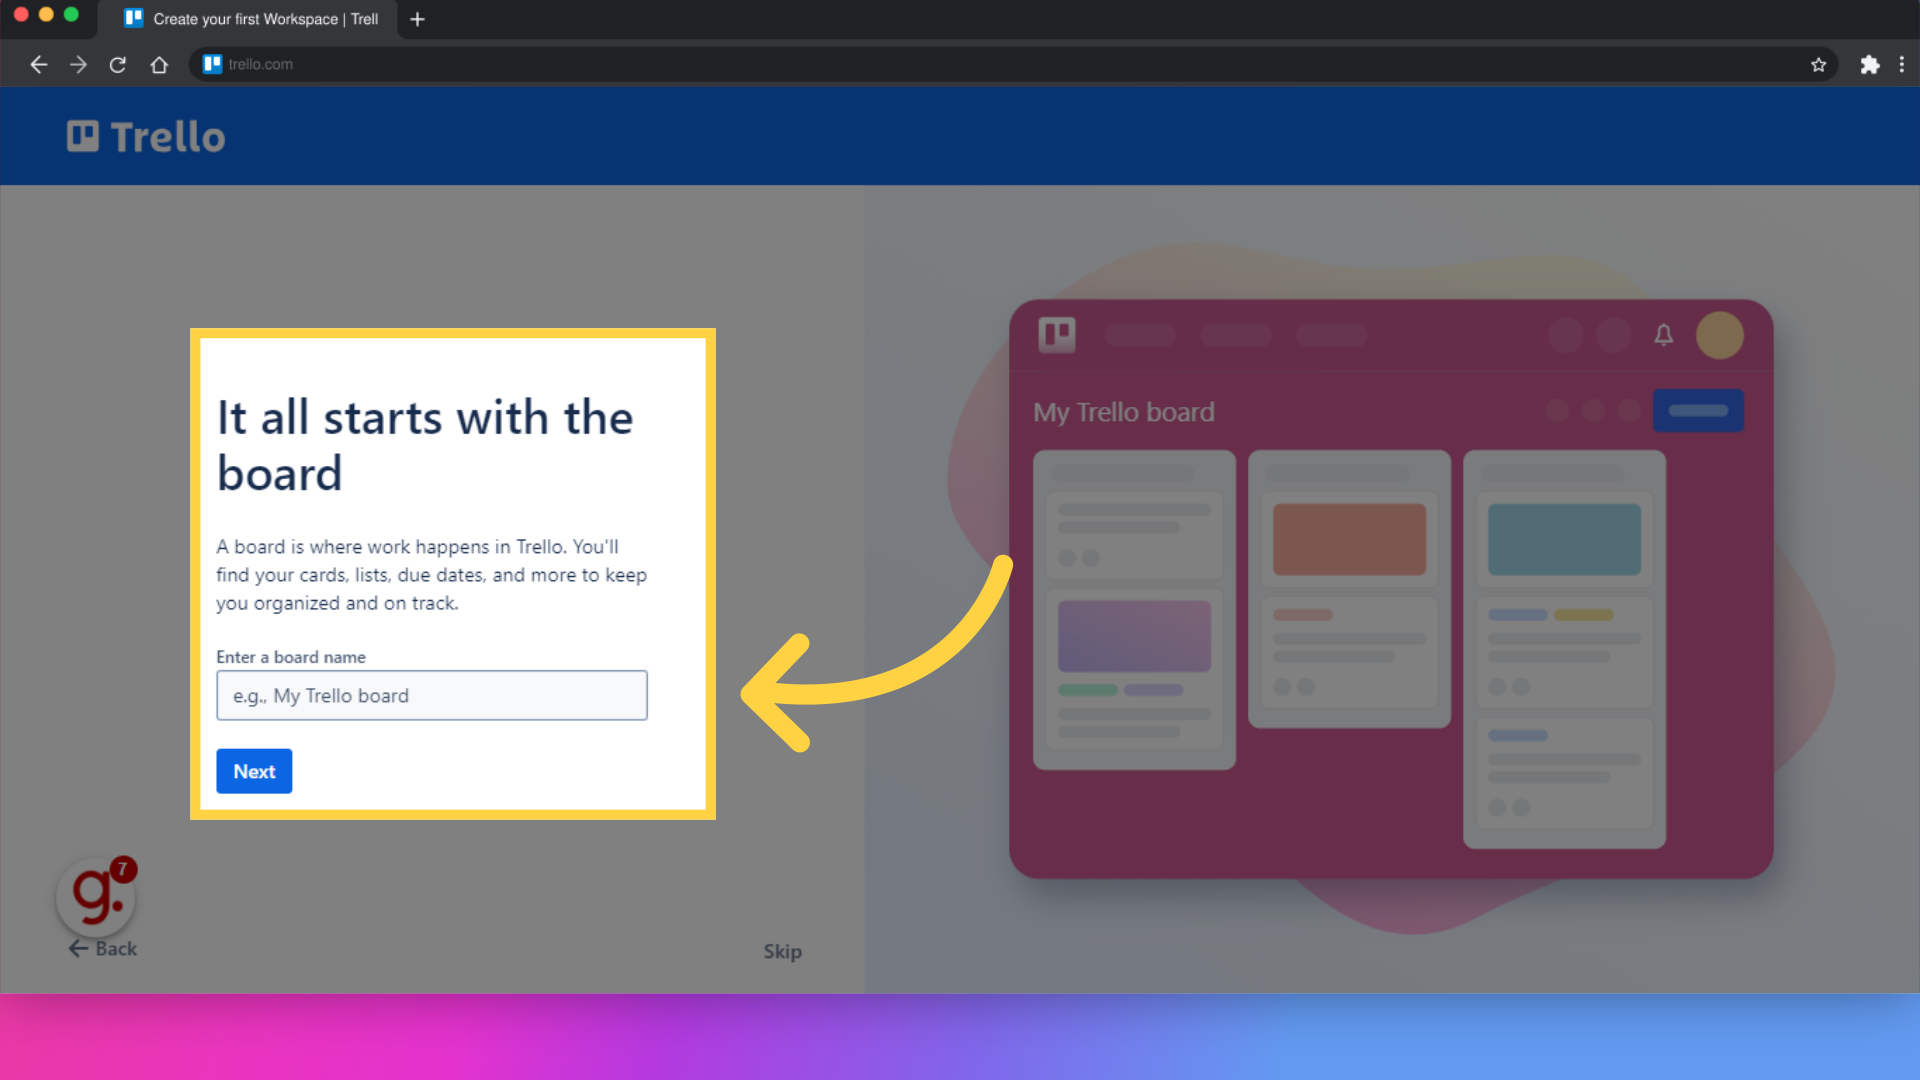
Task: Click the trello.com address bar
Action: tap(260, 63)
